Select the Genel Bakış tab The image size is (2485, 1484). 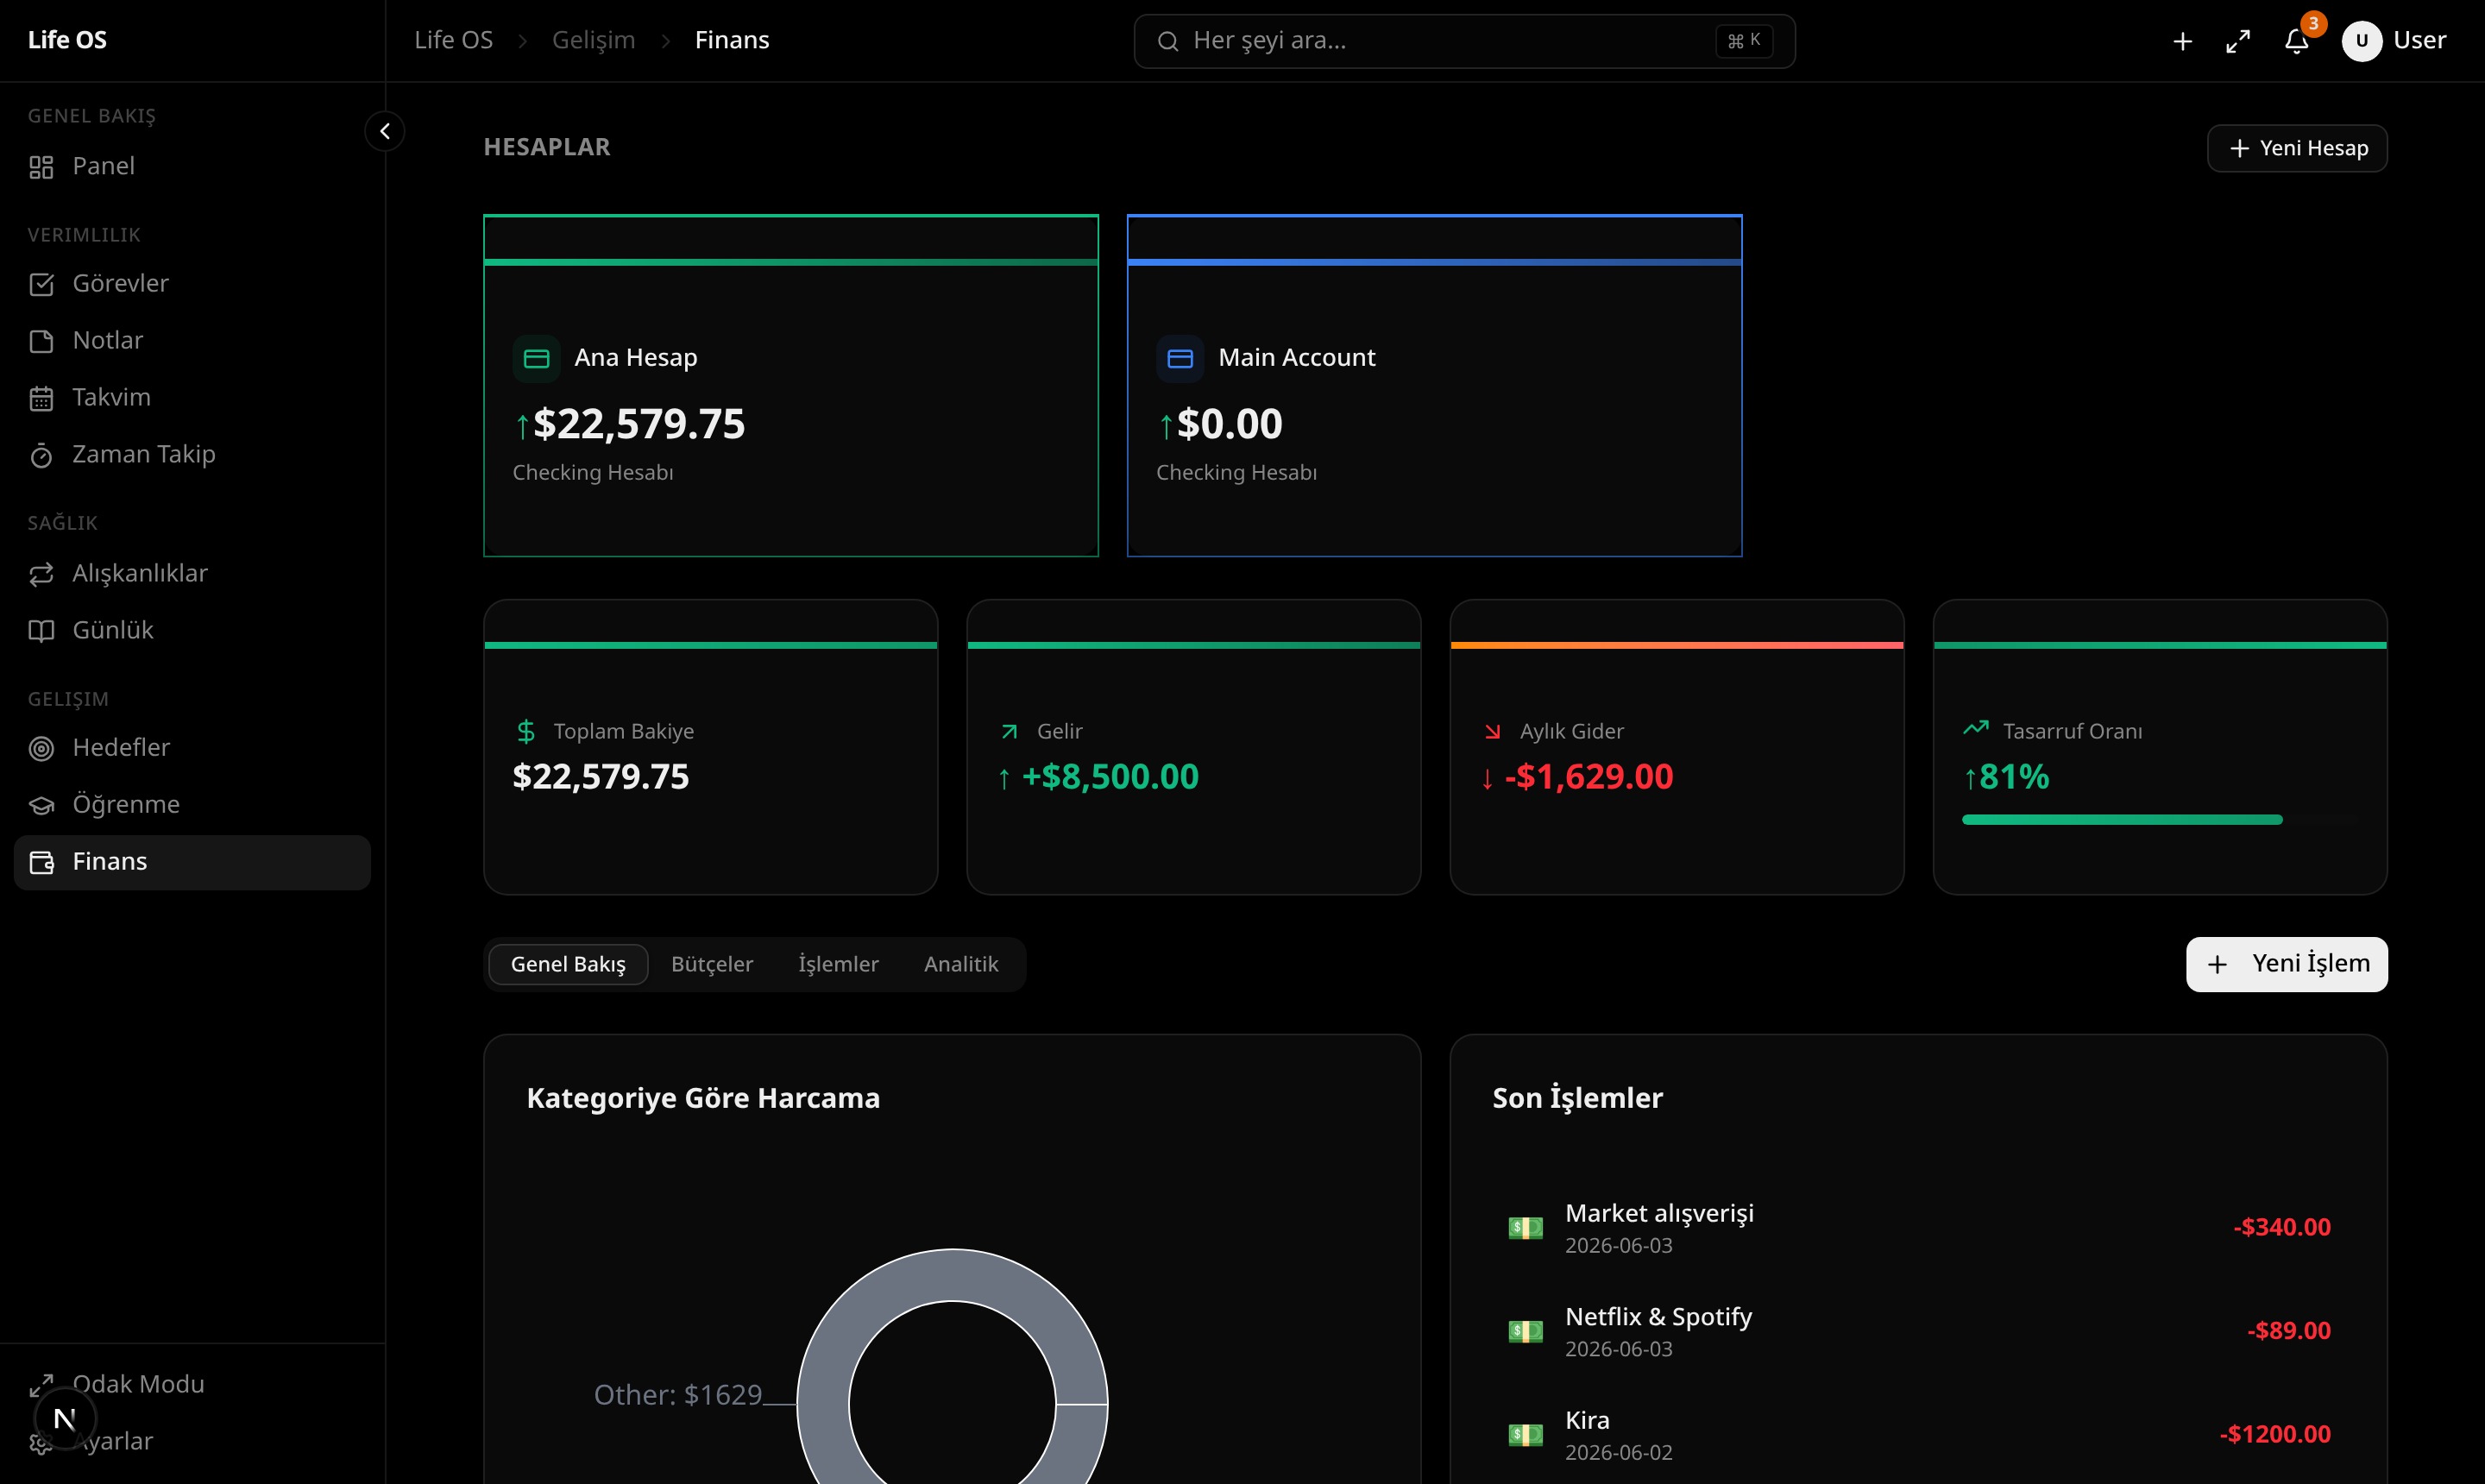tap(568, 964)
